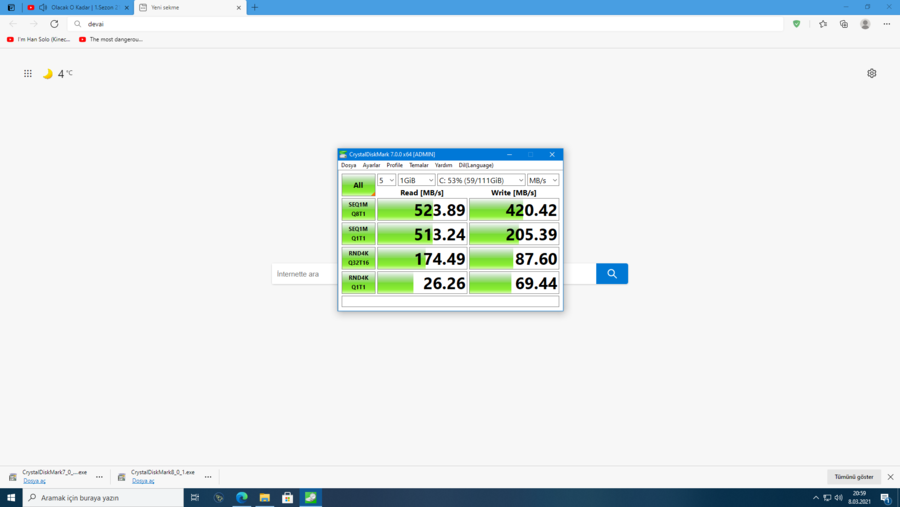Click the 69.44 write result
The width and height of the screenshot is (900, 507).
514,282
